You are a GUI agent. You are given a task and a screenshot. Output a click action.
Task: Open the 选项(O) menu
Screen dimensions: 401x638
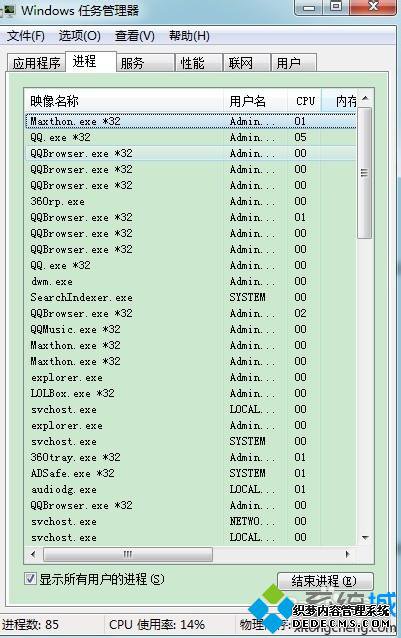(80, 36)
